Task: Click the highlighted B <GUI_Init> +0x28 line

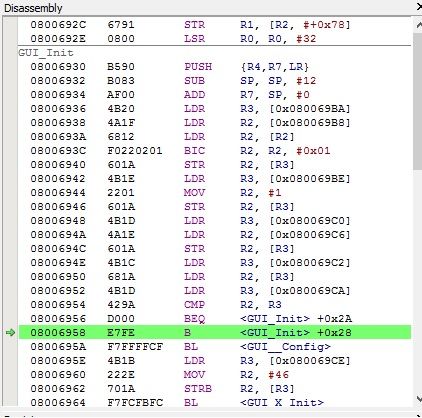Action: tap(214, 333)
